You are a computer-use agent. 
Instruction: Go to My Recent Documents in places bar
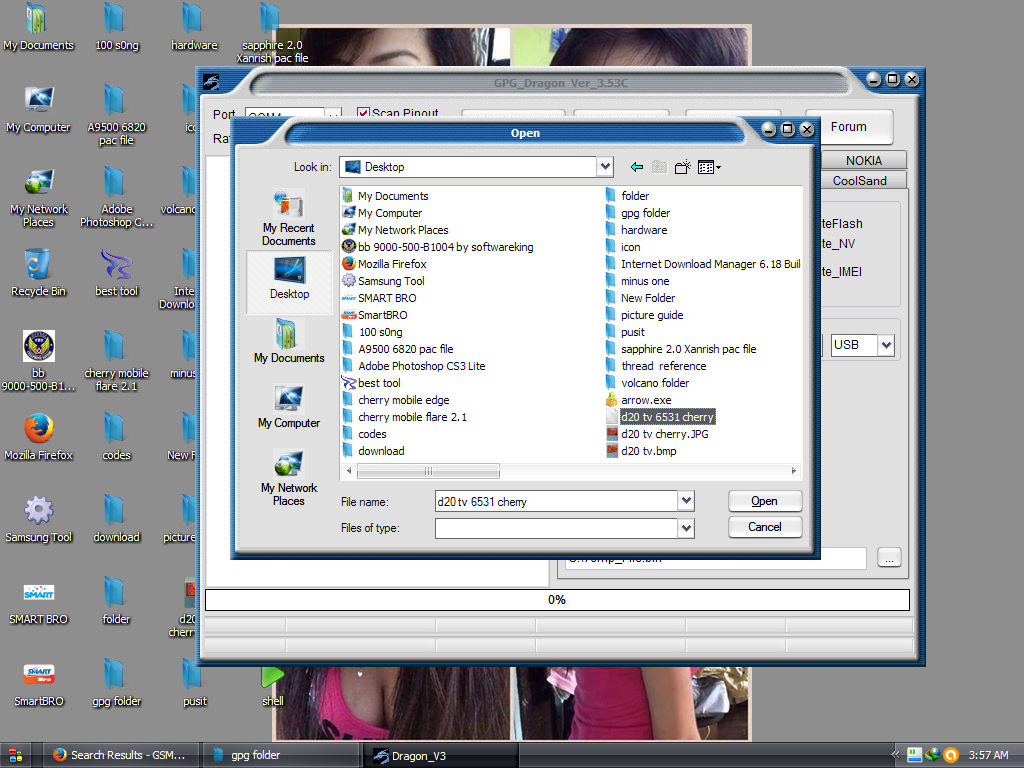pos(289,218)
